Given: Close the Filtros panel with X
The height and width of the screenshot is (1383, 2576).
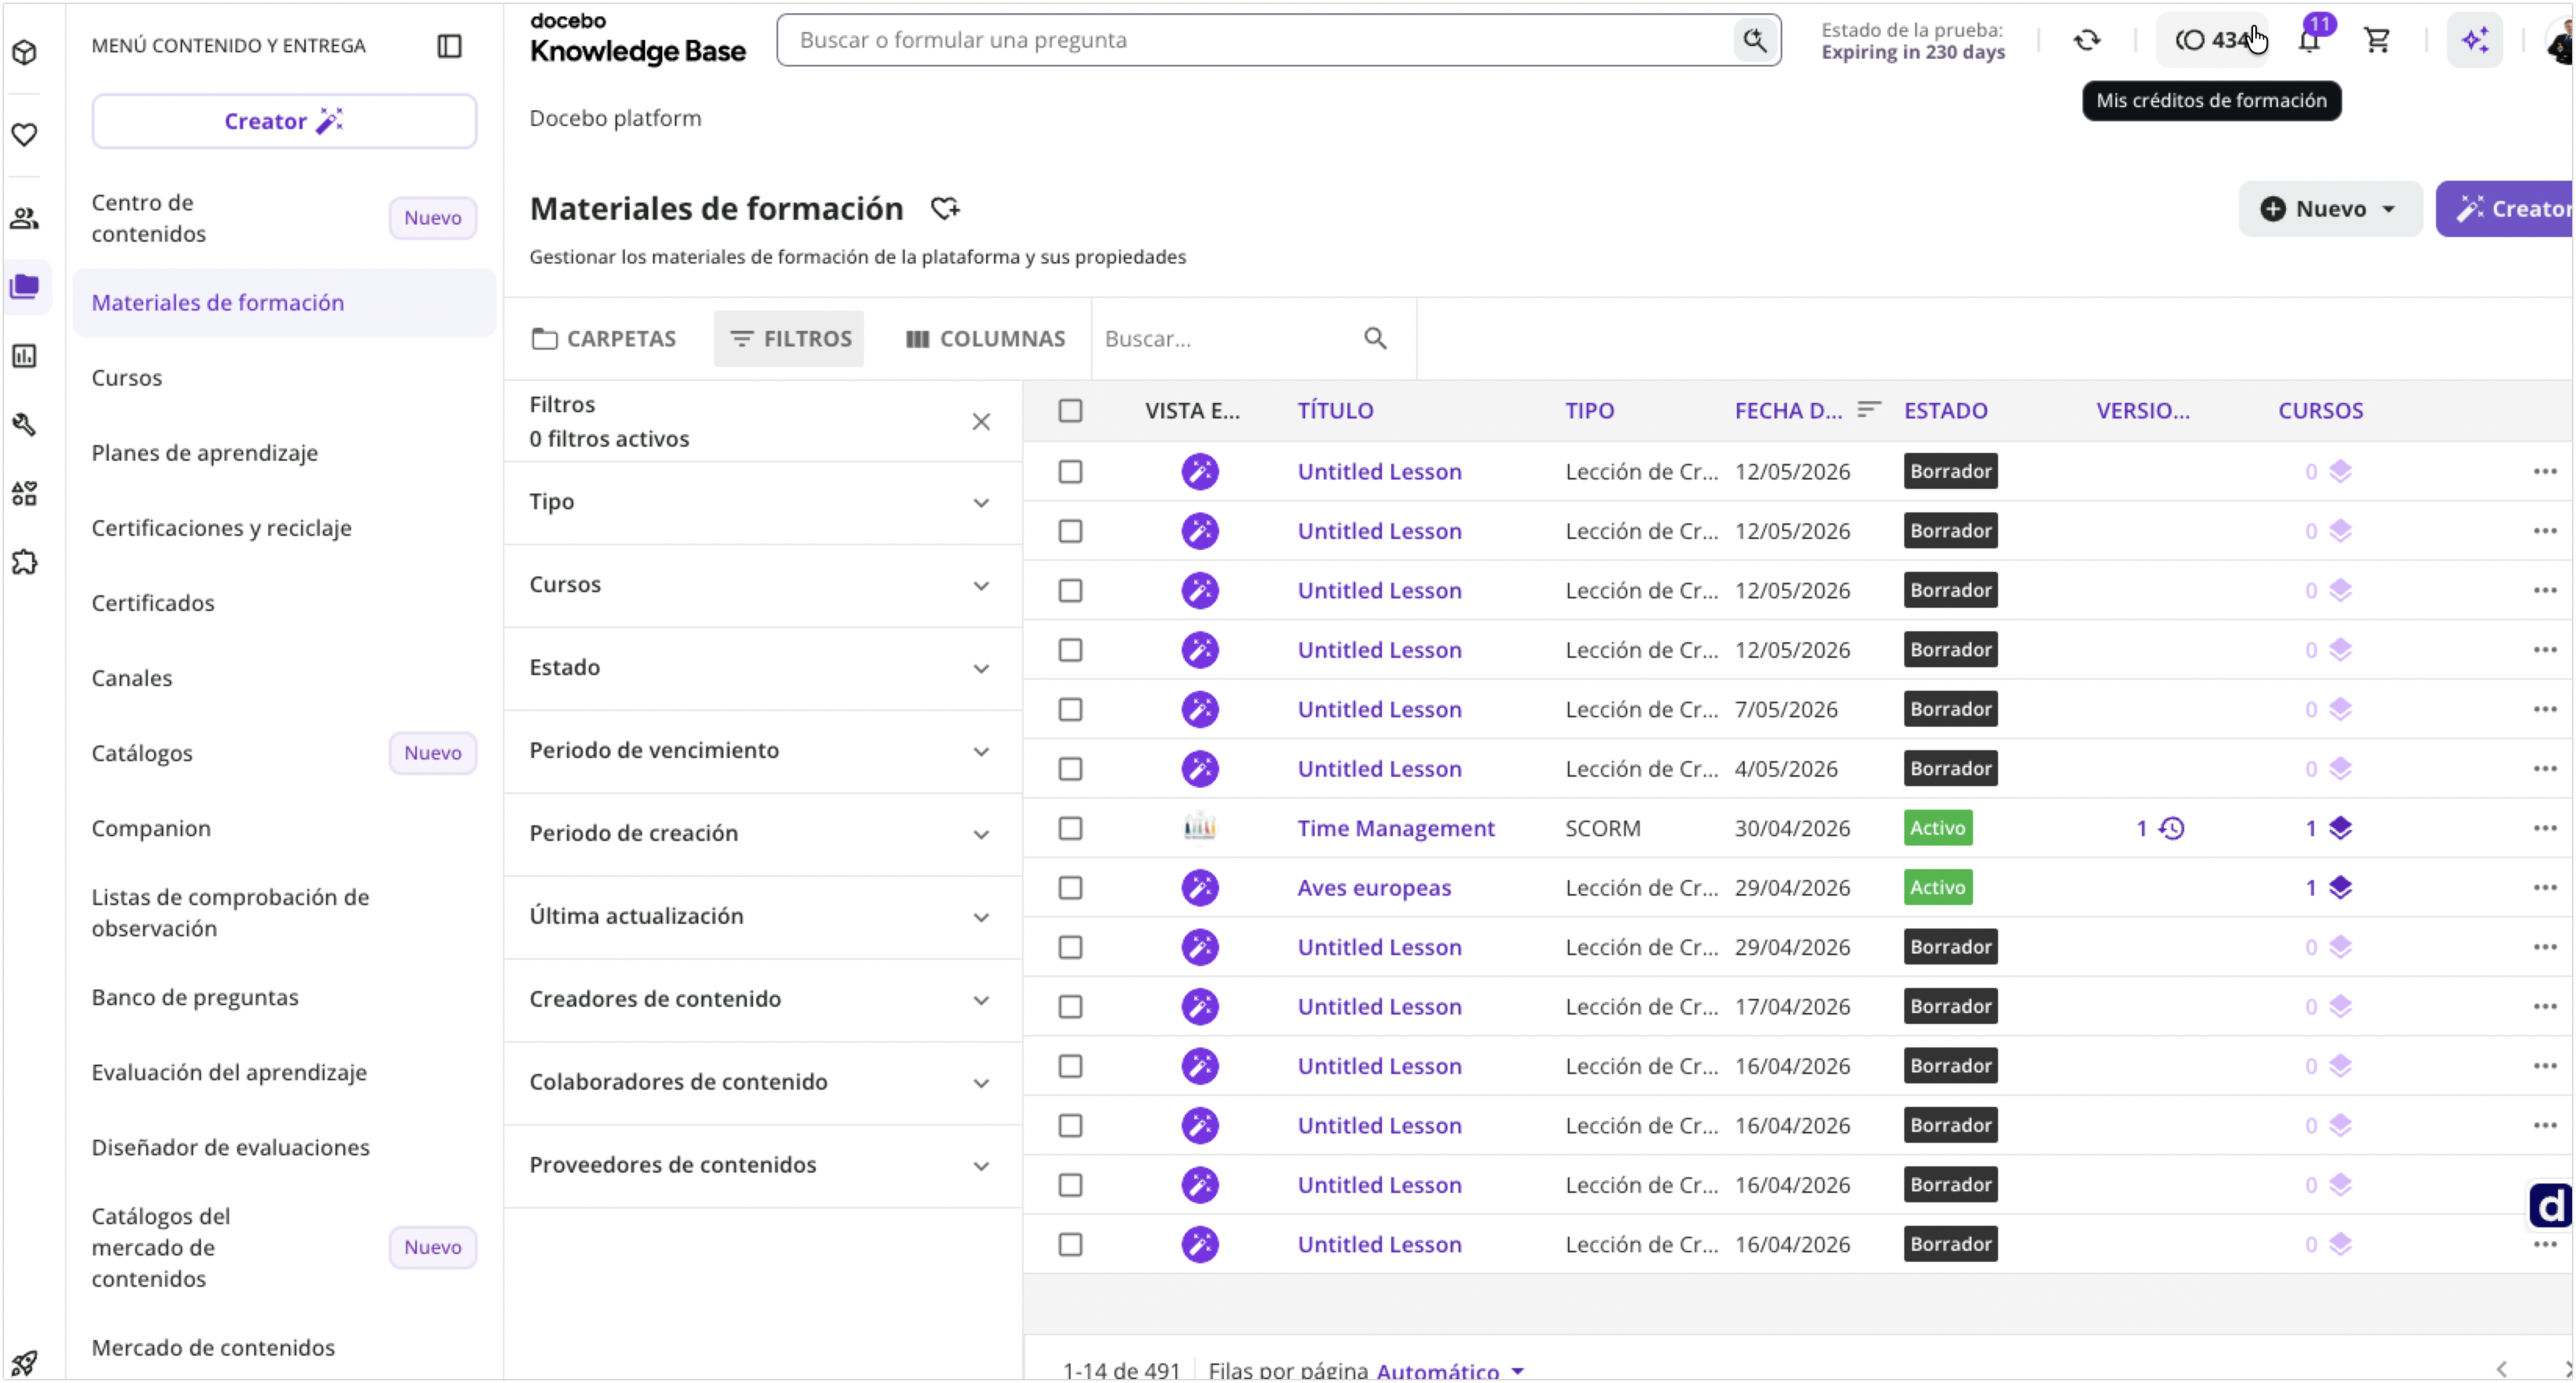Looking at the screenshot, I should (x=981, y=422).
